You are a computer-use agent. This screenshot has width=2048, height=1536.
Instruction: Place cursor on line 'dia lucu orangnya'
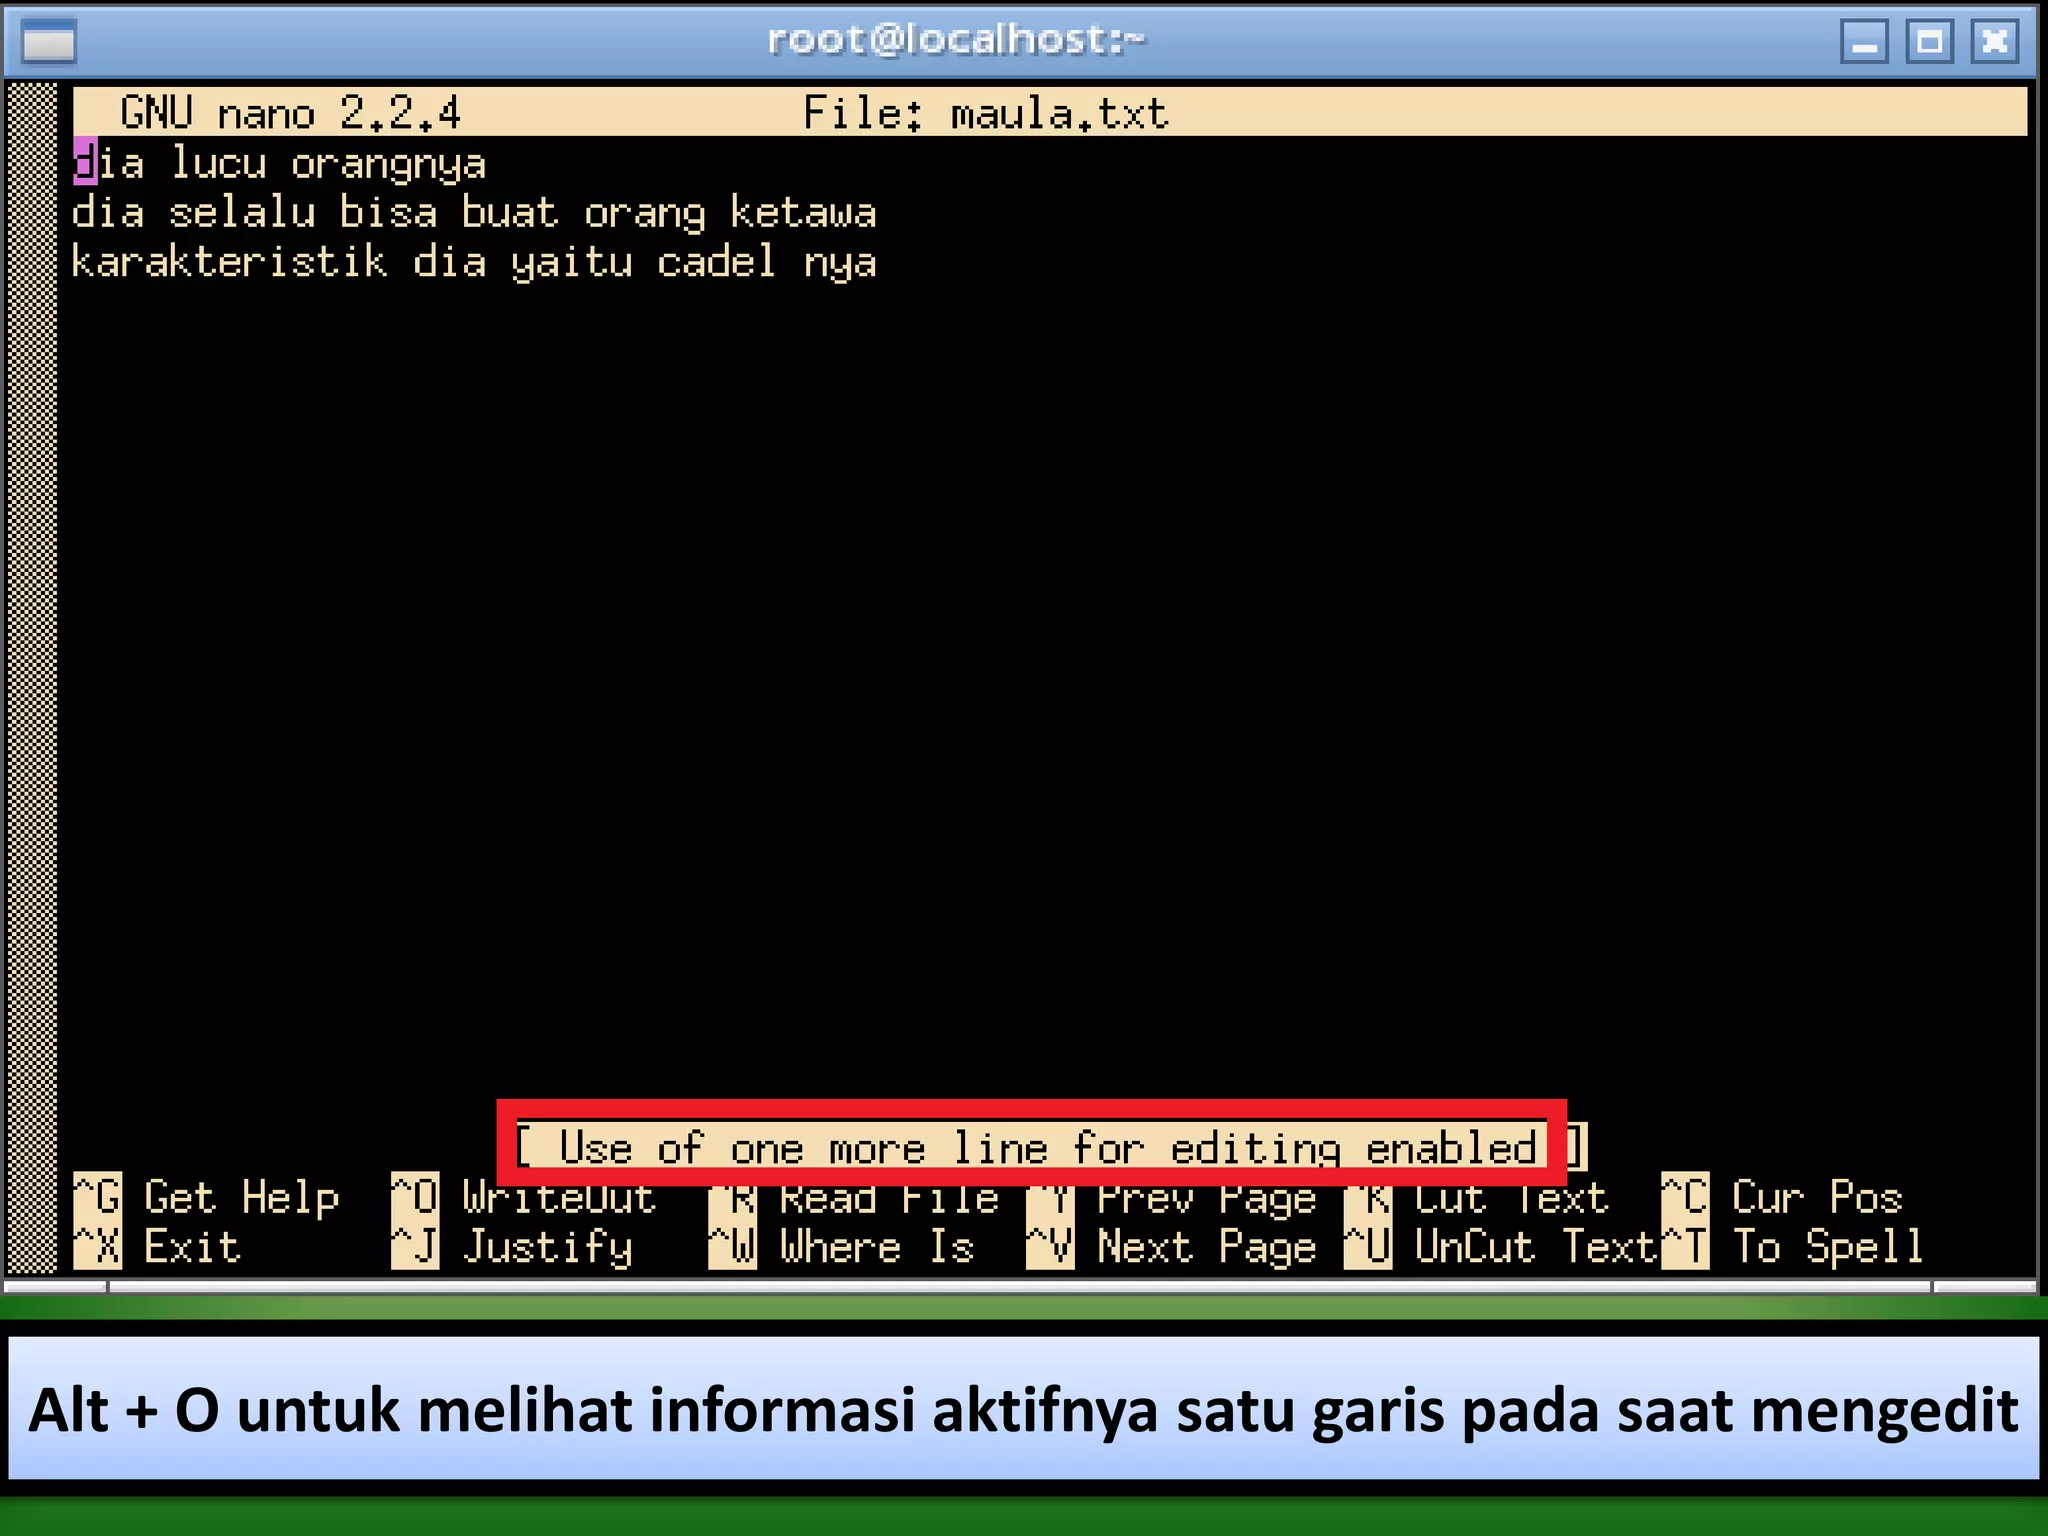click(280, 164)
